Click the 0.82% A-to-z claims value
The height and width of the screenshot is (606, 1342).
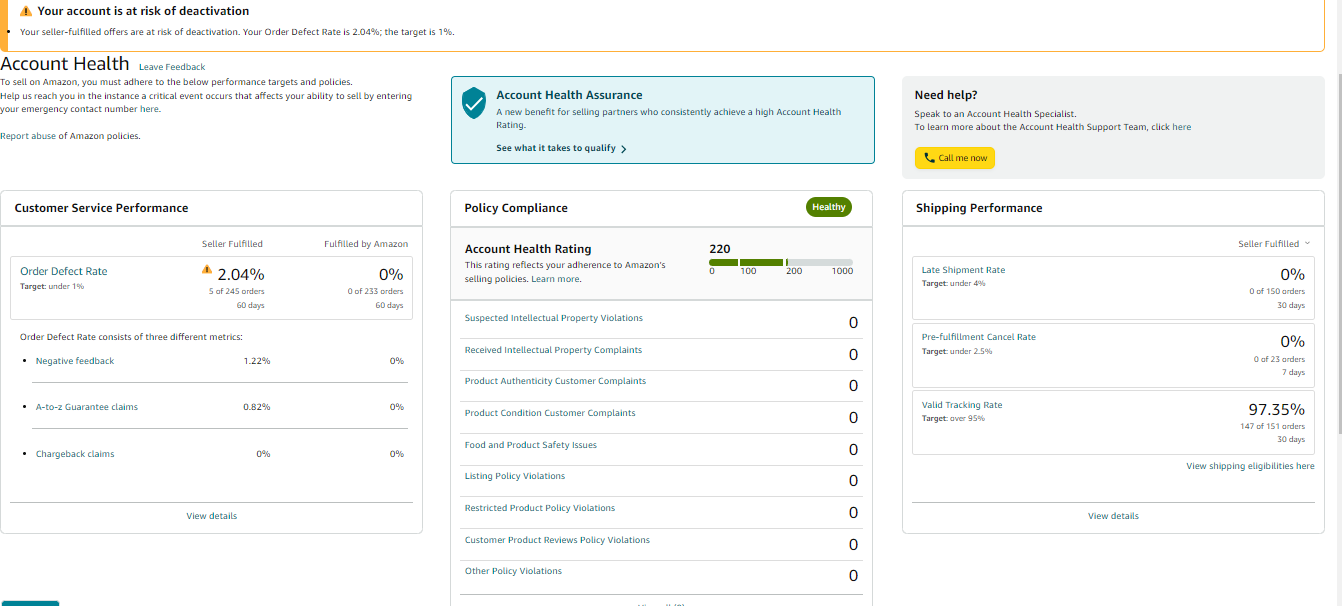[257, 407]
